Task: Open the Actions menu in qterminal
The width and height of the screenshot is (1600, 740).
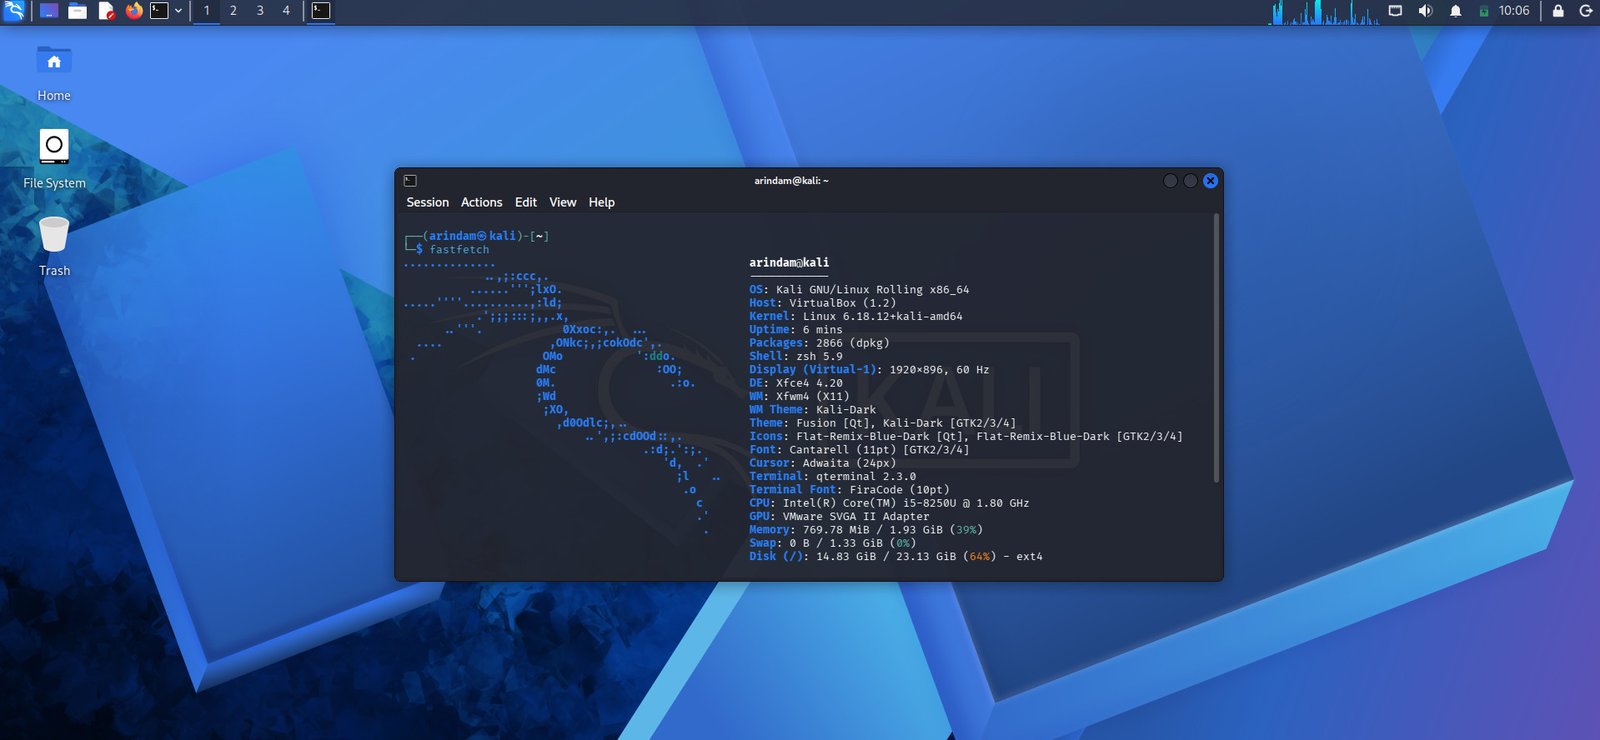Action: click(481, 202)
